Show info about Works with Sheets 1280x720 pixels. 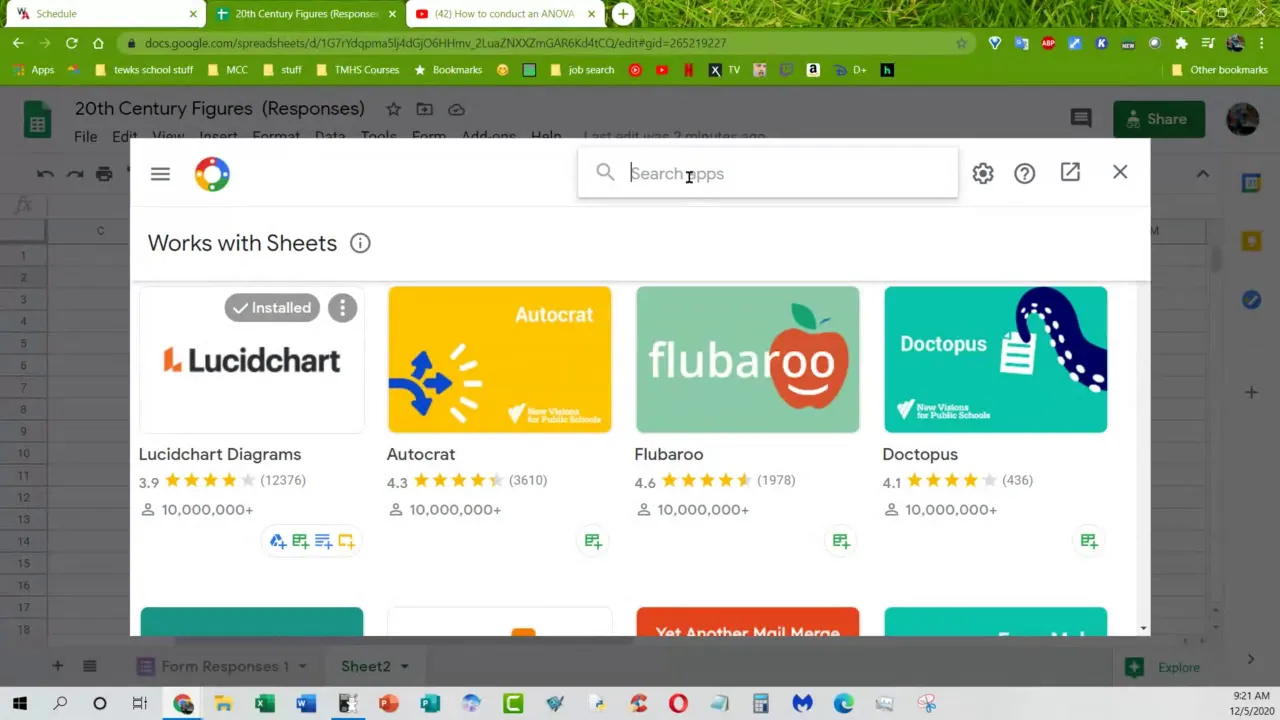(x=360, y=243)
